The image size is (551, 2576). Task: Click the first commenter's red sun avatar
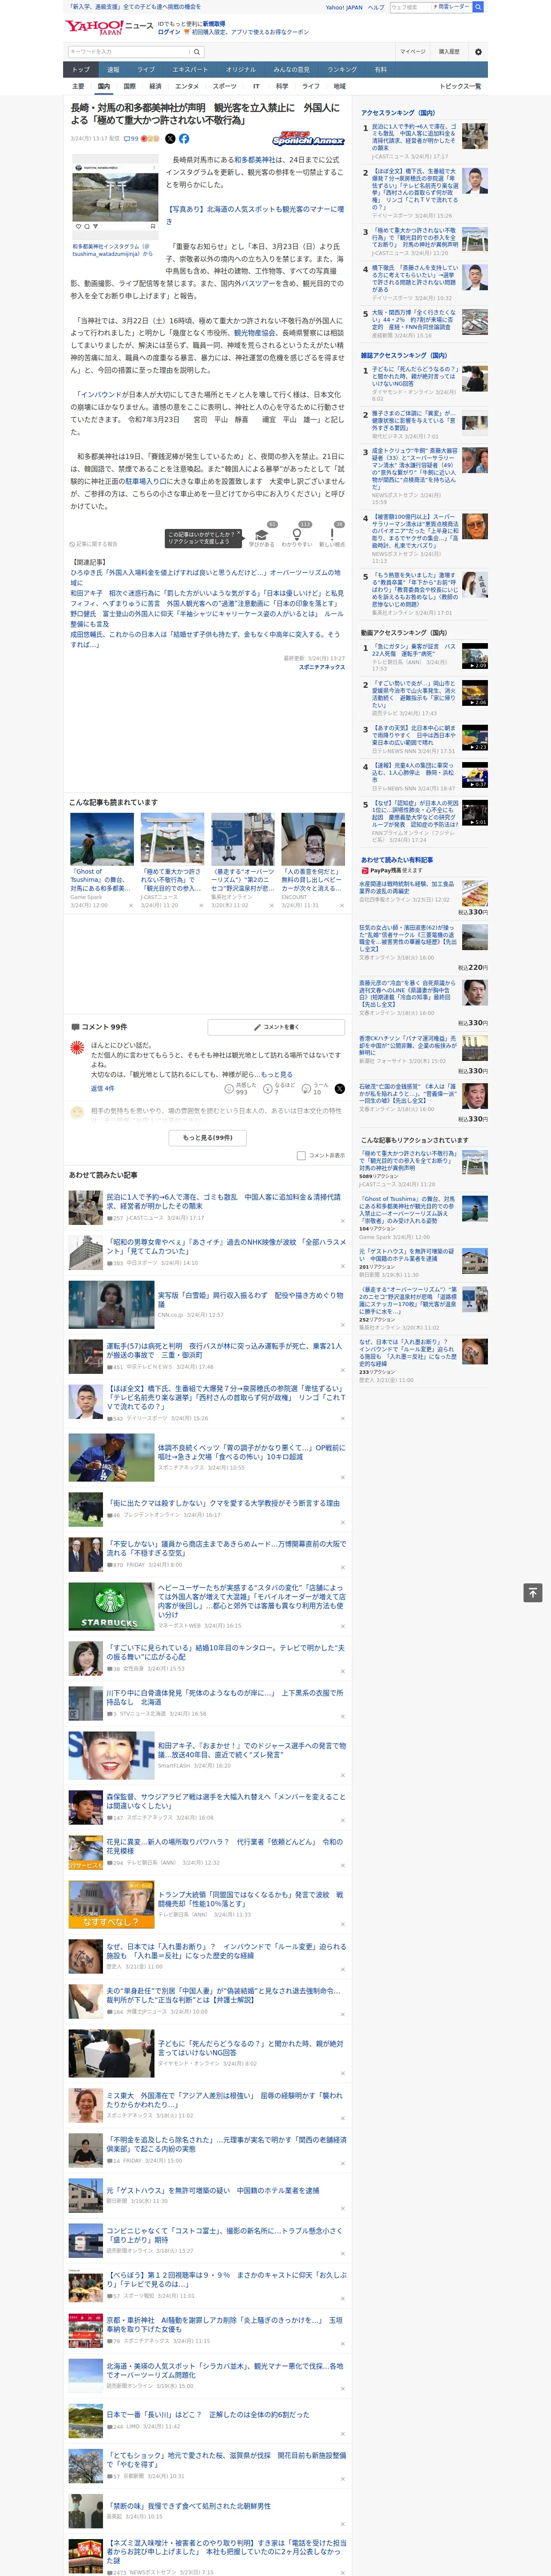pyautogui.click(x=77, y=1048)
